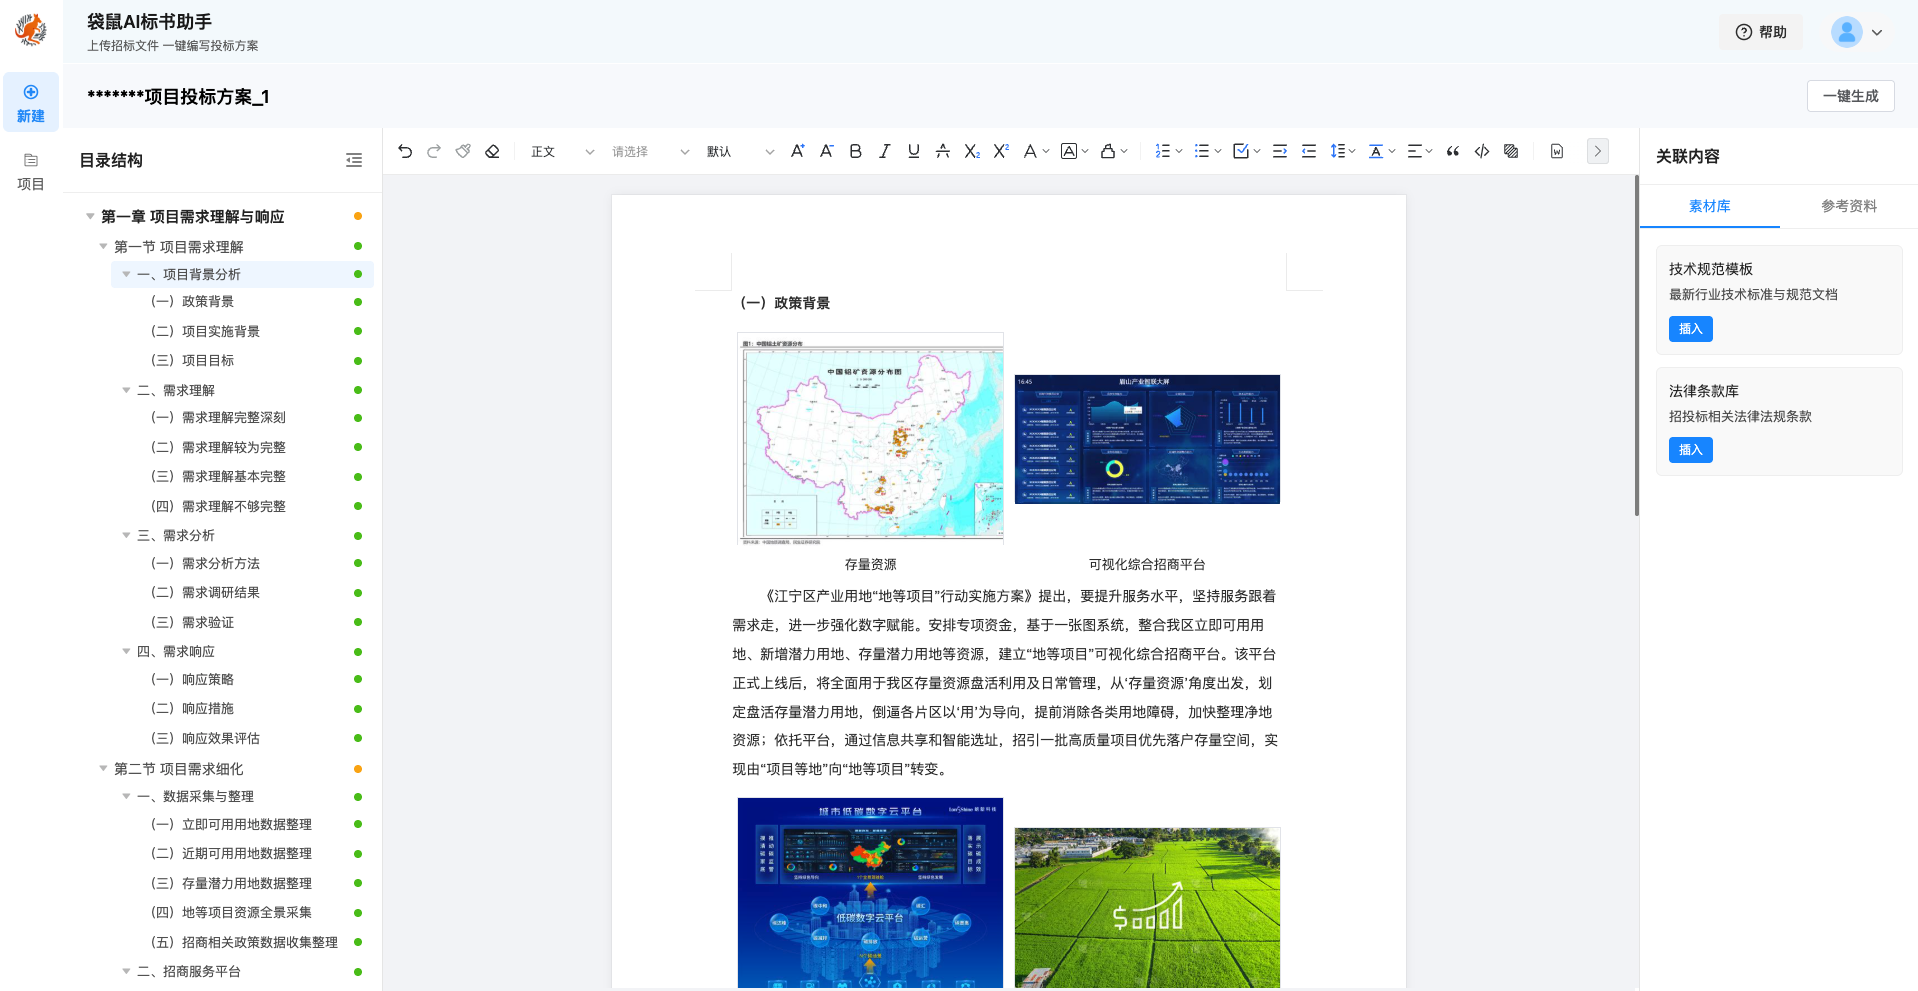Screen dimensions: 1918x991
Task: Switch to the 参考资料 tab
Action: tap(1848, 206)
